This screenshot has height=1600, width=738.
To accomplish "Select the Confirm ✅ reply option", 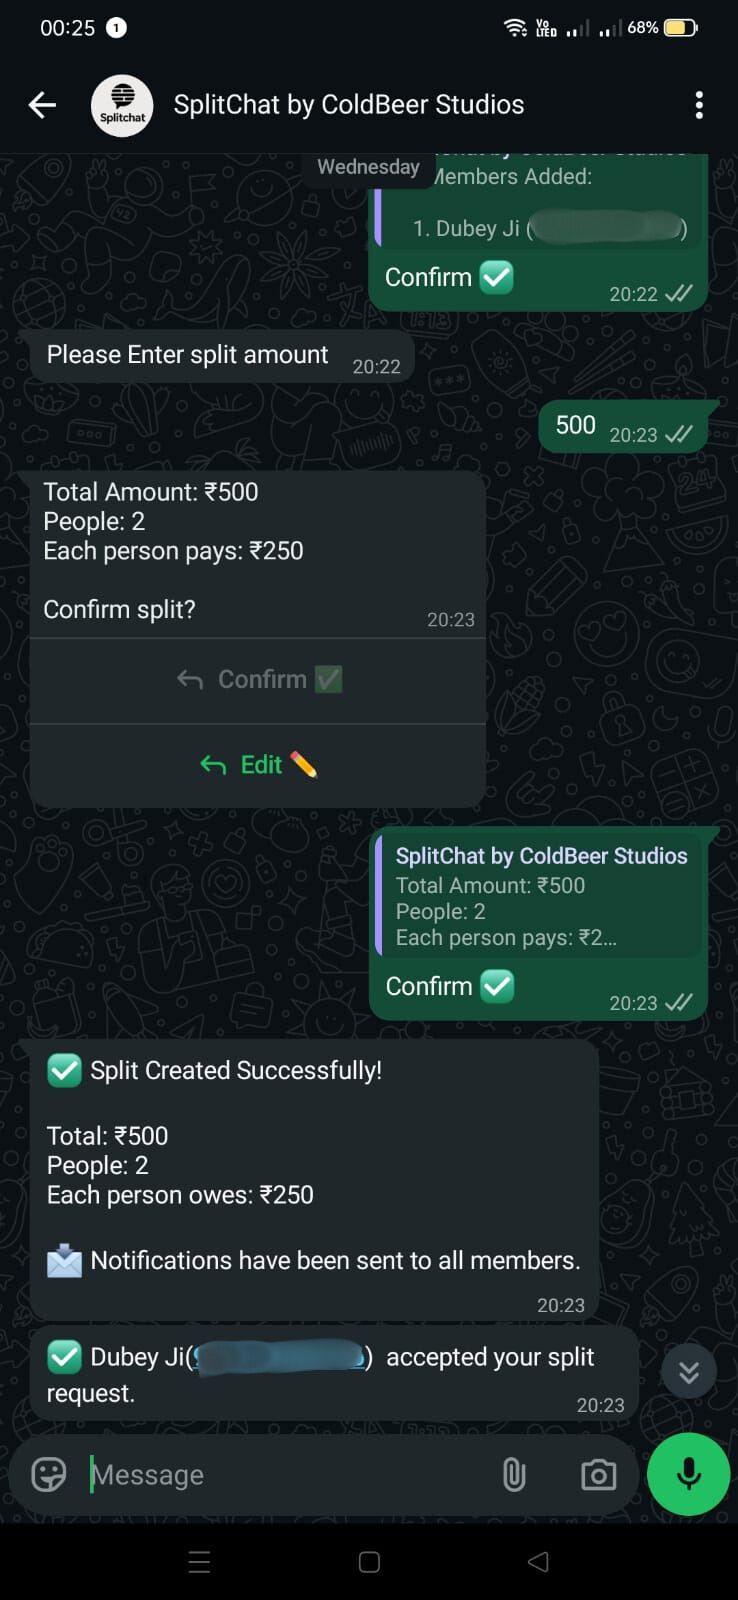I will [258, 679].
